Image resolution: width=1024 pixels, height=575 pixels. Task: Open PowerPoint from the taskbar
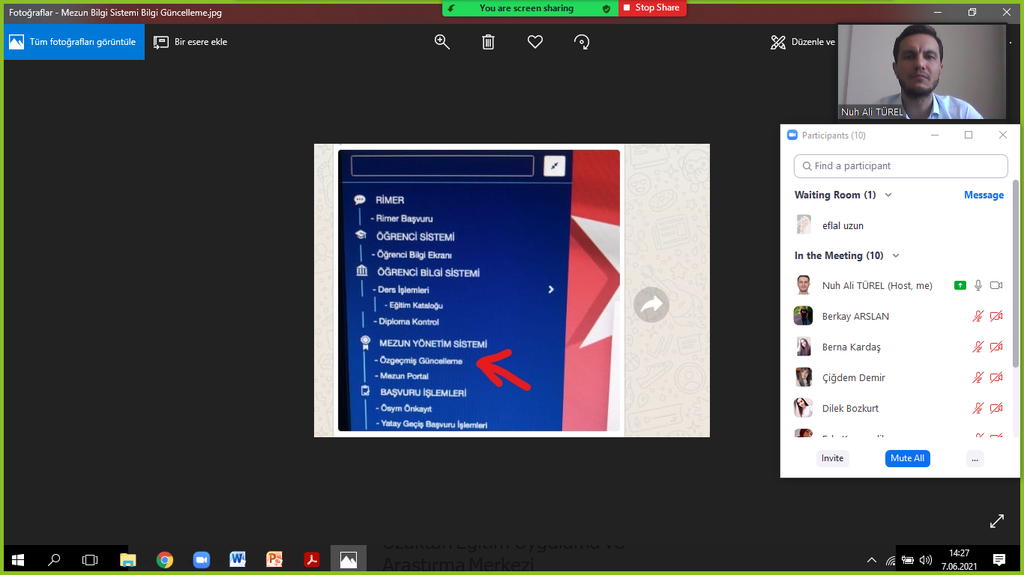pyautogui.click(x=274, y=560)
